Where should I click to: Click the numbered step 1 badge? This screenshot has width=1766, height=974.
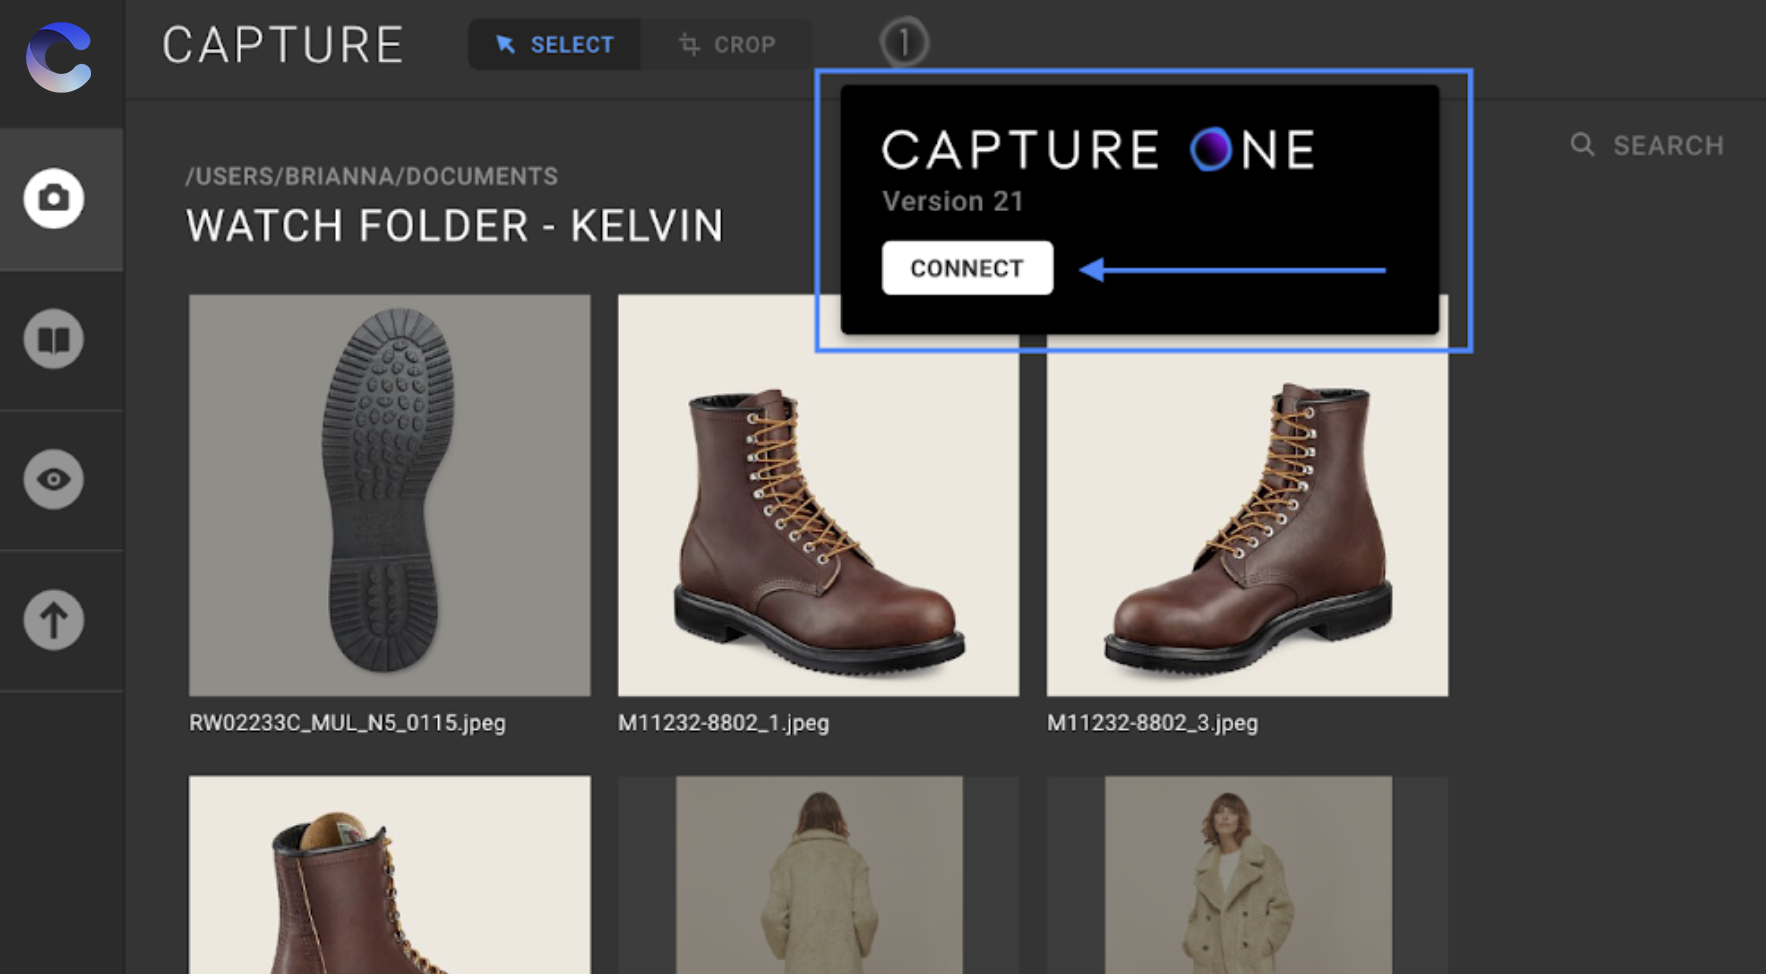click(903, 41)
